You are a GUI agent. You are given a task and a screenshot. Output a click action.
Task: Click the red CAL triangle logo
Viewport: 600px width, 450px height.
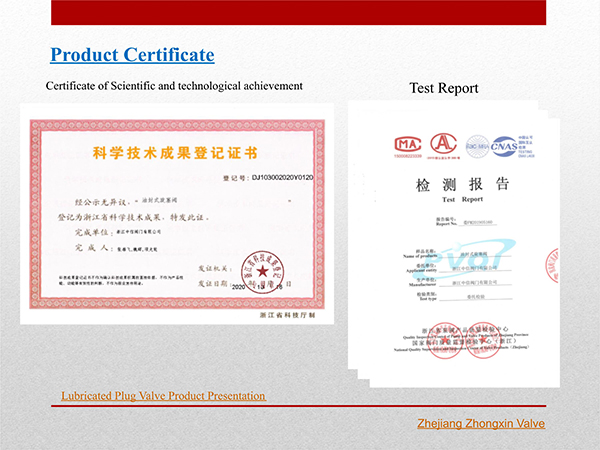445,144
